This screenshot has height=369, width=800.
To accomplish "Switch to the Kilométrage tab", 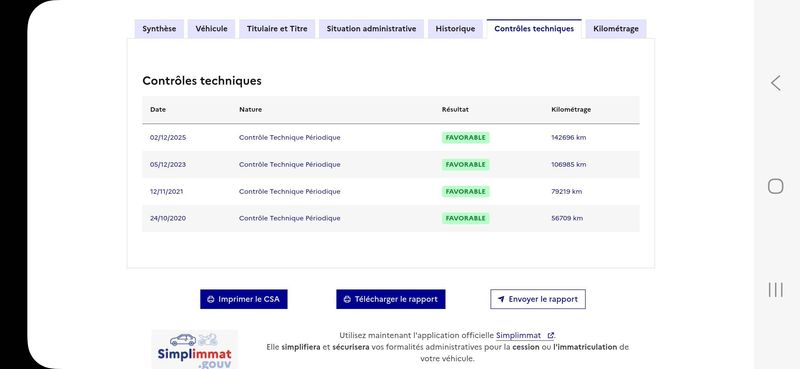I will coord(616,29).
